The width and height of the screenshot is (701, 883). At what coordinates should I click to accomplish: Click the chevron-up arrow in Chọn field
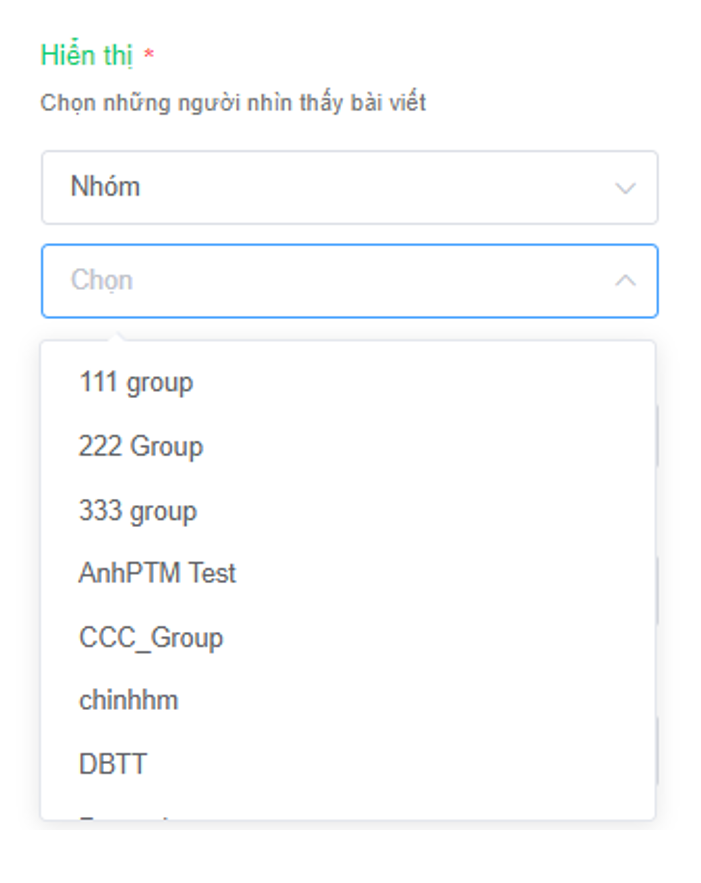625,281
